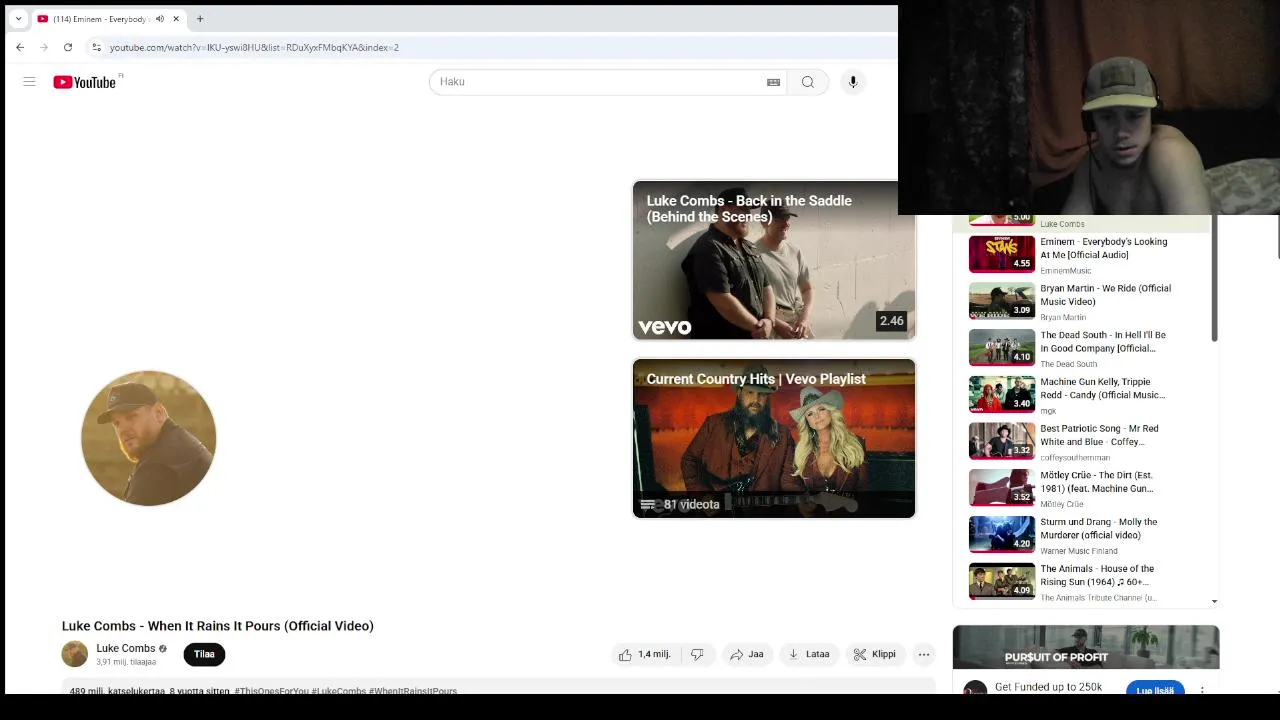Screen dimensions: 1280x720
Task: Like the video with thumbs up
Action: [x=644, y=654]
